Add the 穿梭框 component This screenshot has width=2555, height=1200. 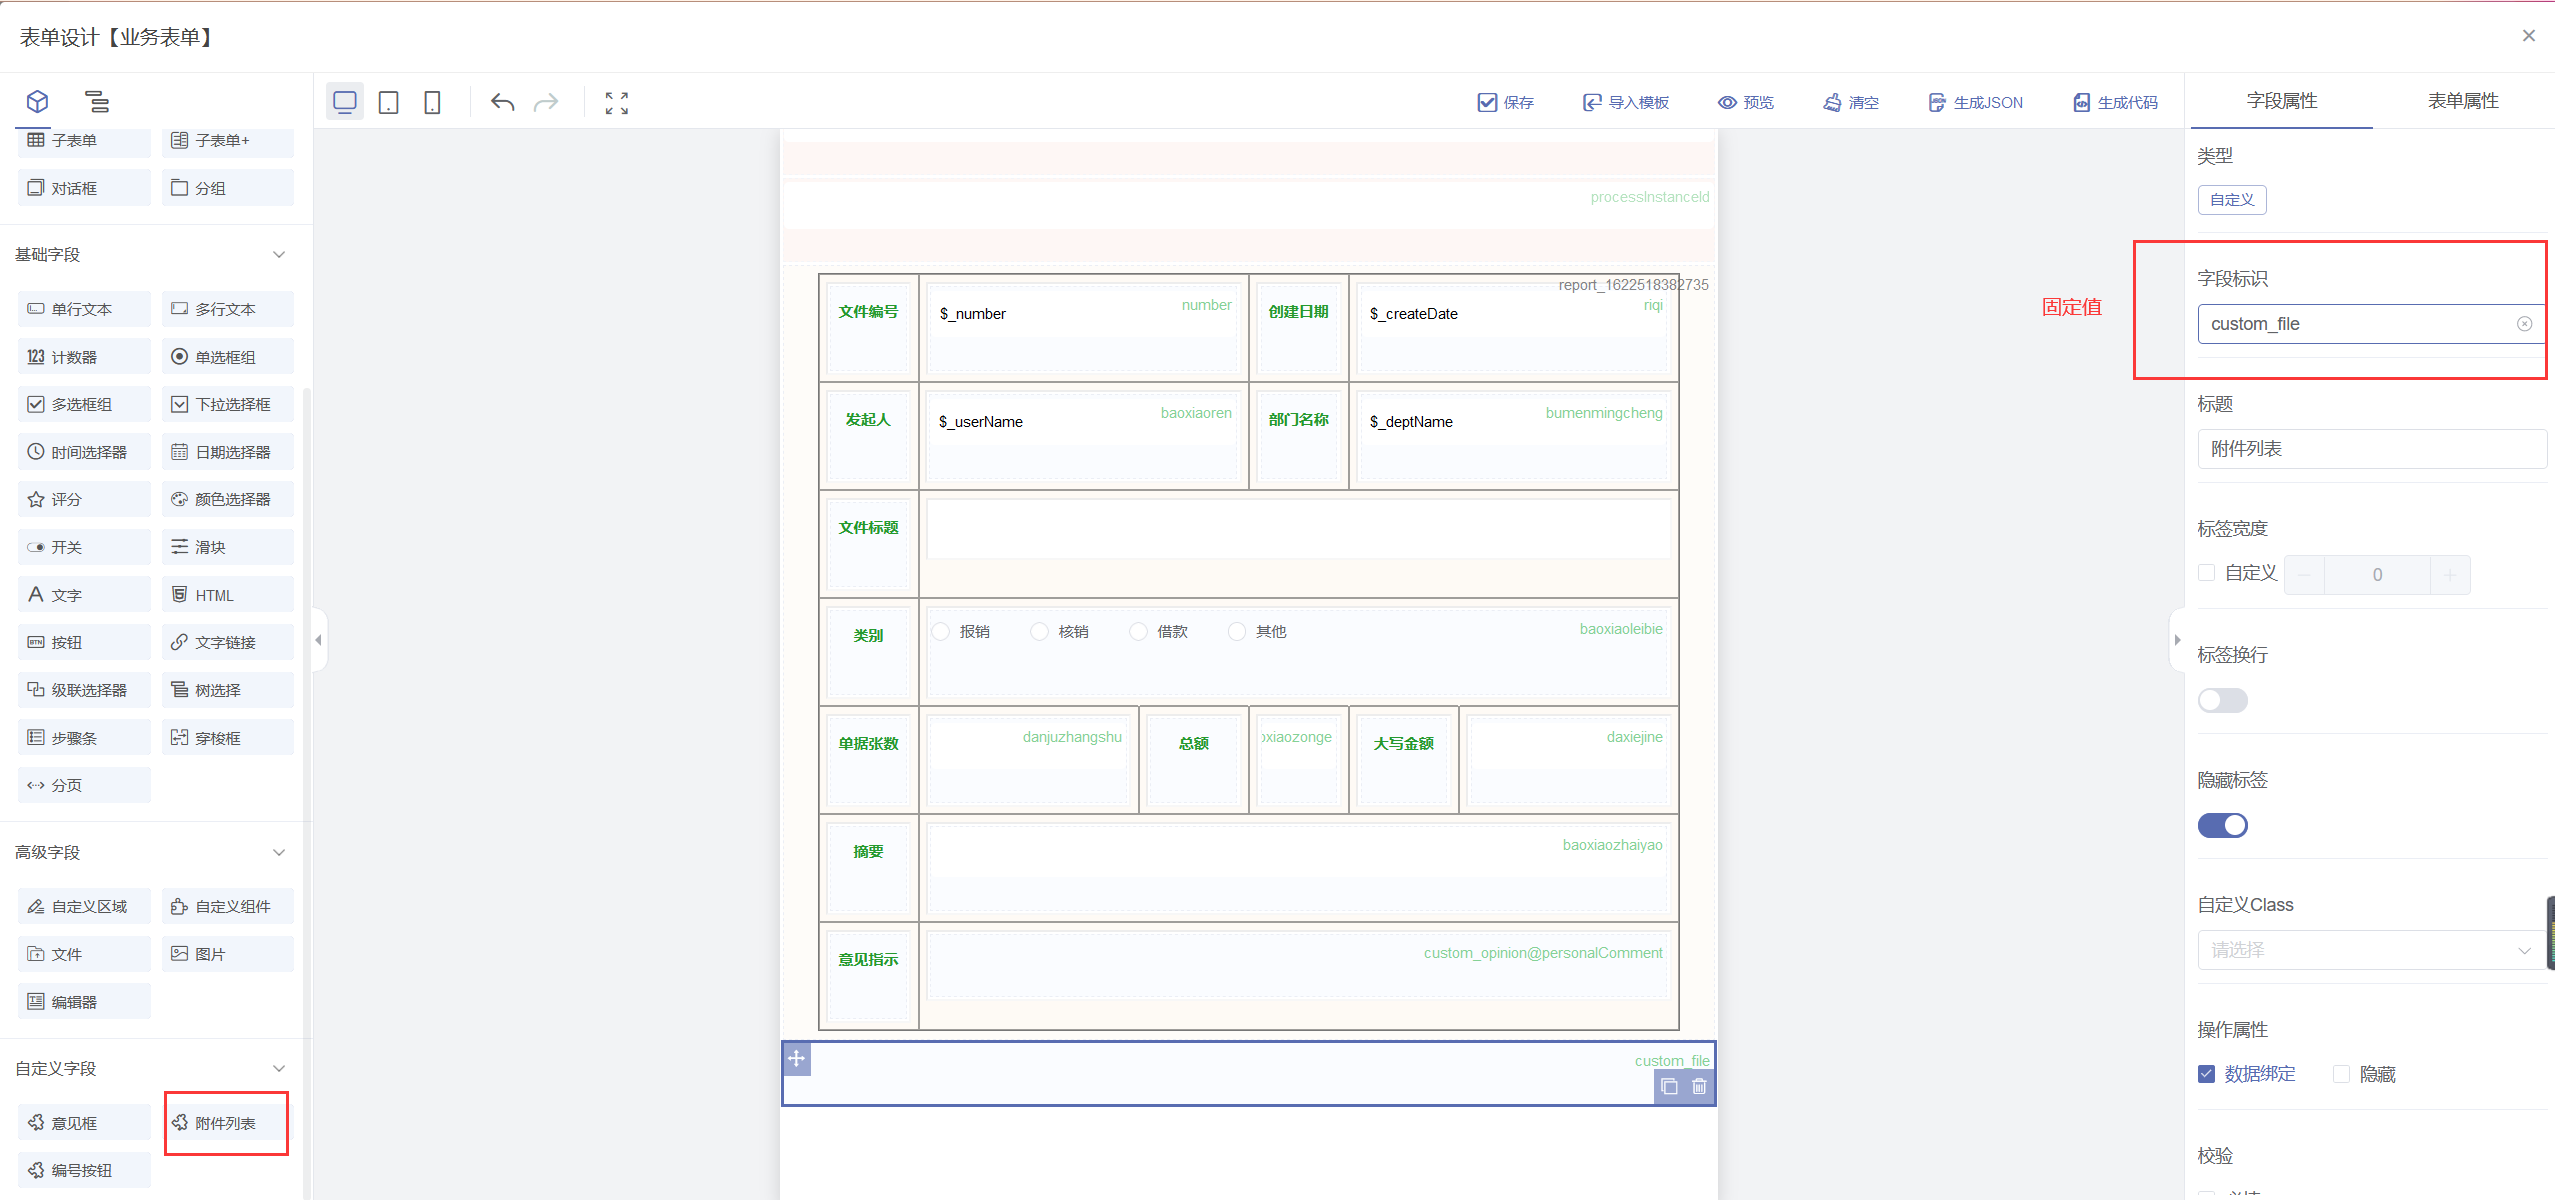click(x=228, y=738)
